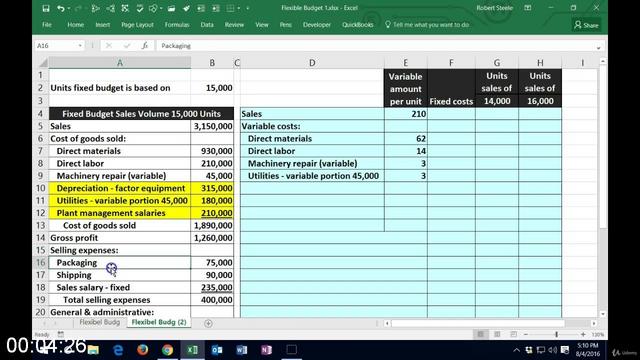Click the Insert Function fx icon
Image resolution: width=640 pixels, height=360 pixels.
coord(144,46)
